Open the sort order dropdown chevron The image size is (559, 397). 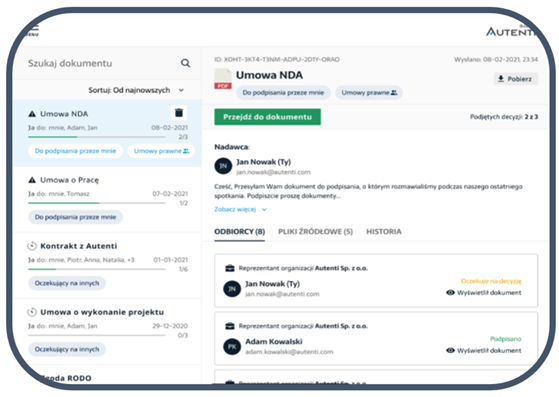pos(181,91)
